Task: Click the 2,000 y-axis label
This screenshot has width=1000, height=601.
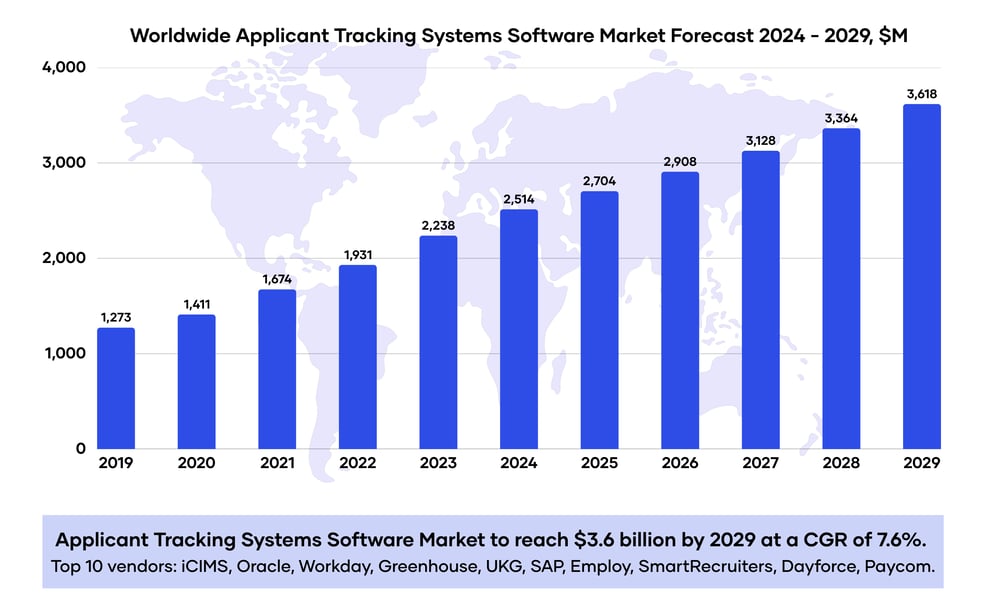Action: (64, 258)
